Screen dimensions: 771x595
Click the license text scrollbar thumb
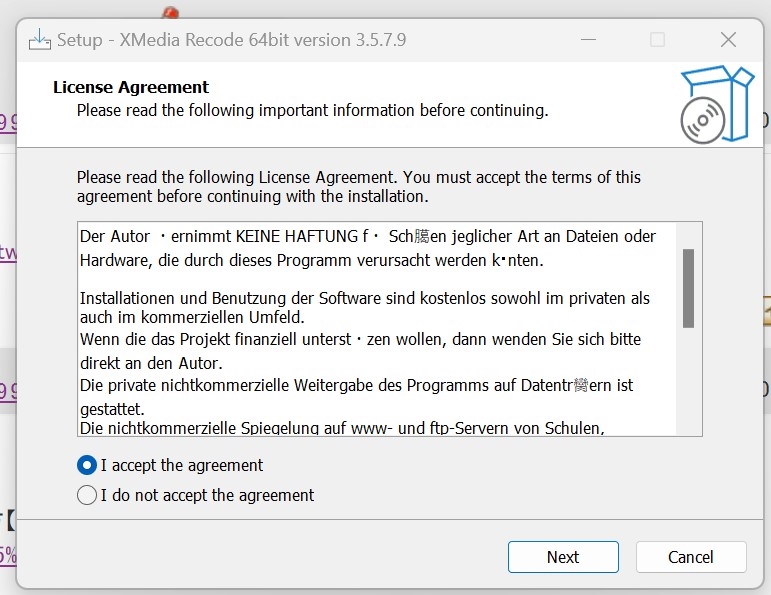[688, 288]
